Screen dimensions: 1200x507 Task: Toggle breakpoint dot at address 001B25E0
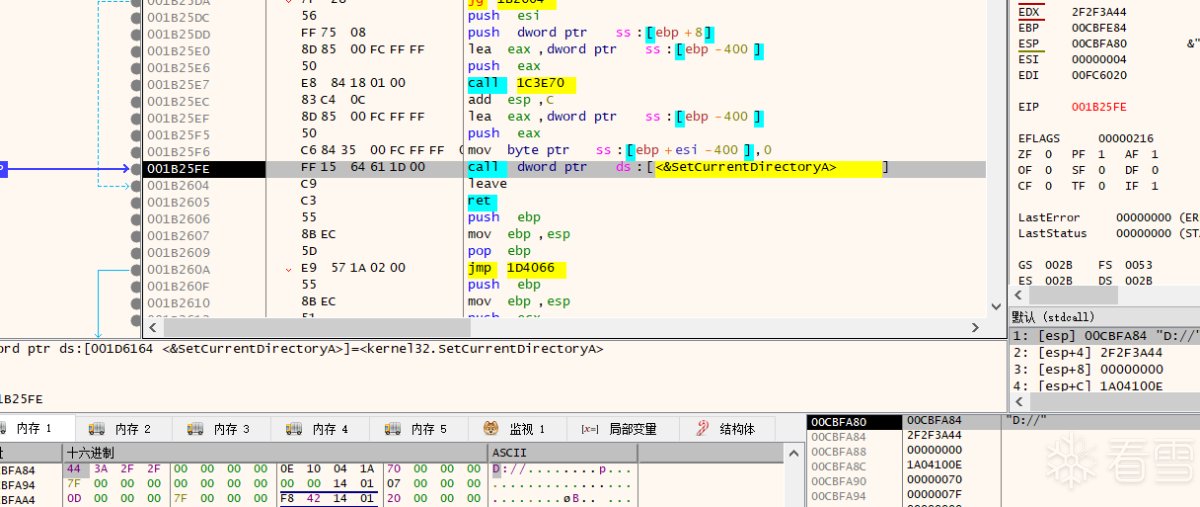[136, 51]
